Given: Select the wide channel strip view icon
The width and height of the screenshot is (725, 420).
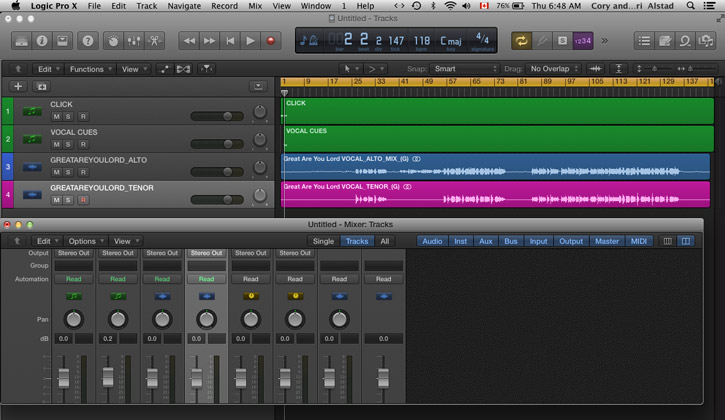Looking at the screenshot, I should point(686,241).
